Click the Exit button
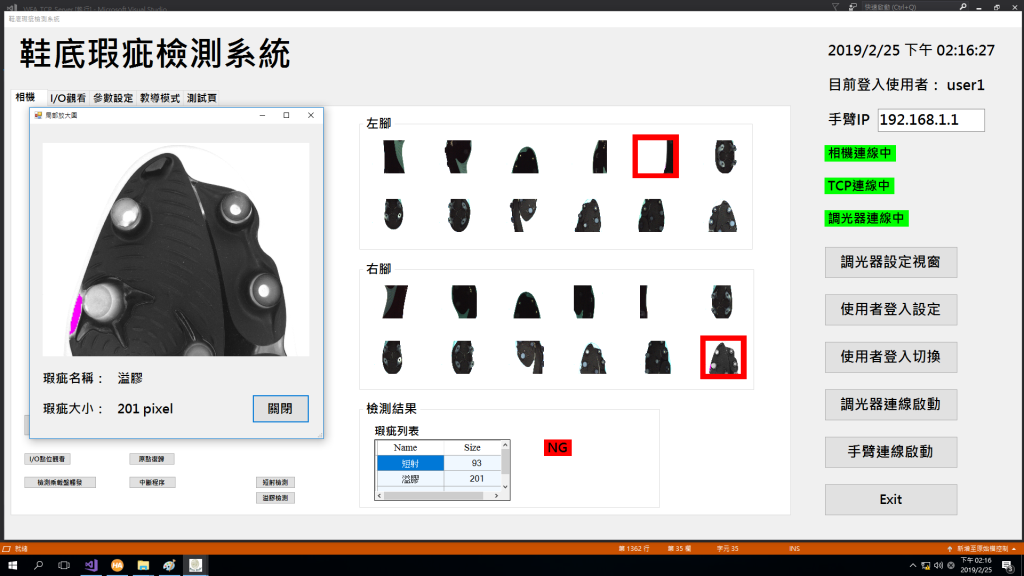 tap(890, 499)
